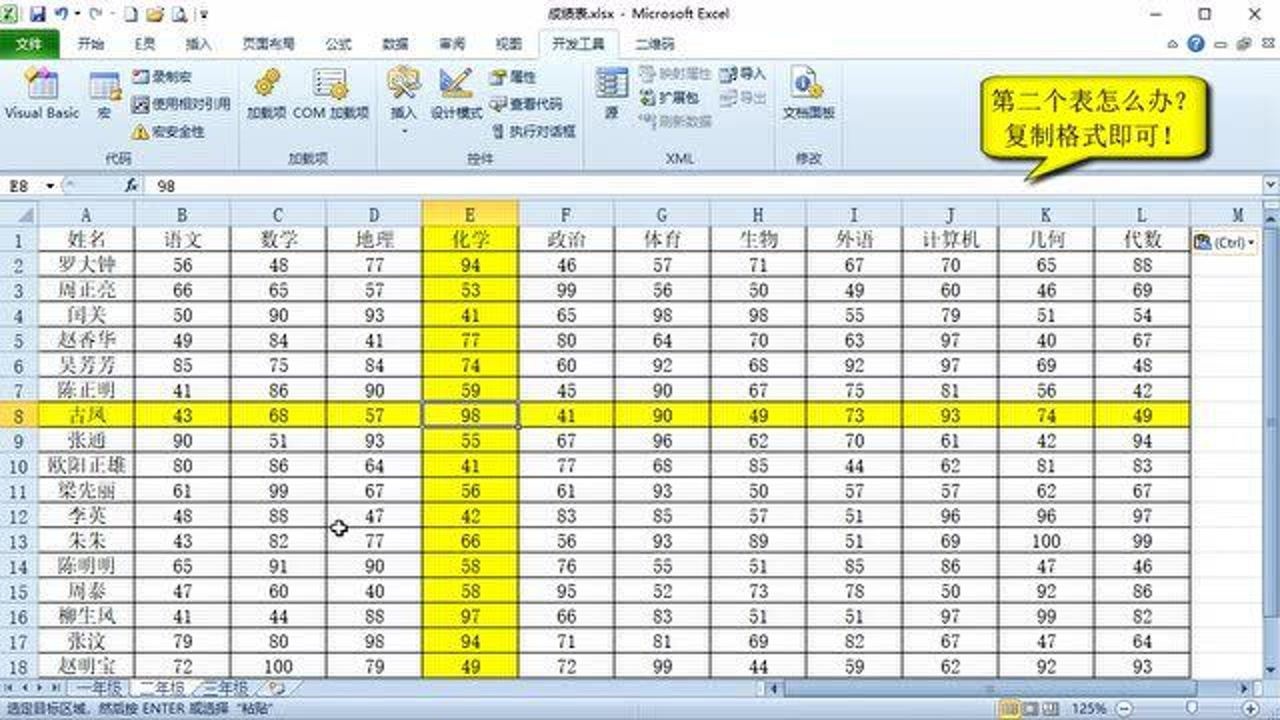This screenshot has width=1280, height=720.
Task: Minimize the ribbon with the caret icon
Action: click(1175, 44)
